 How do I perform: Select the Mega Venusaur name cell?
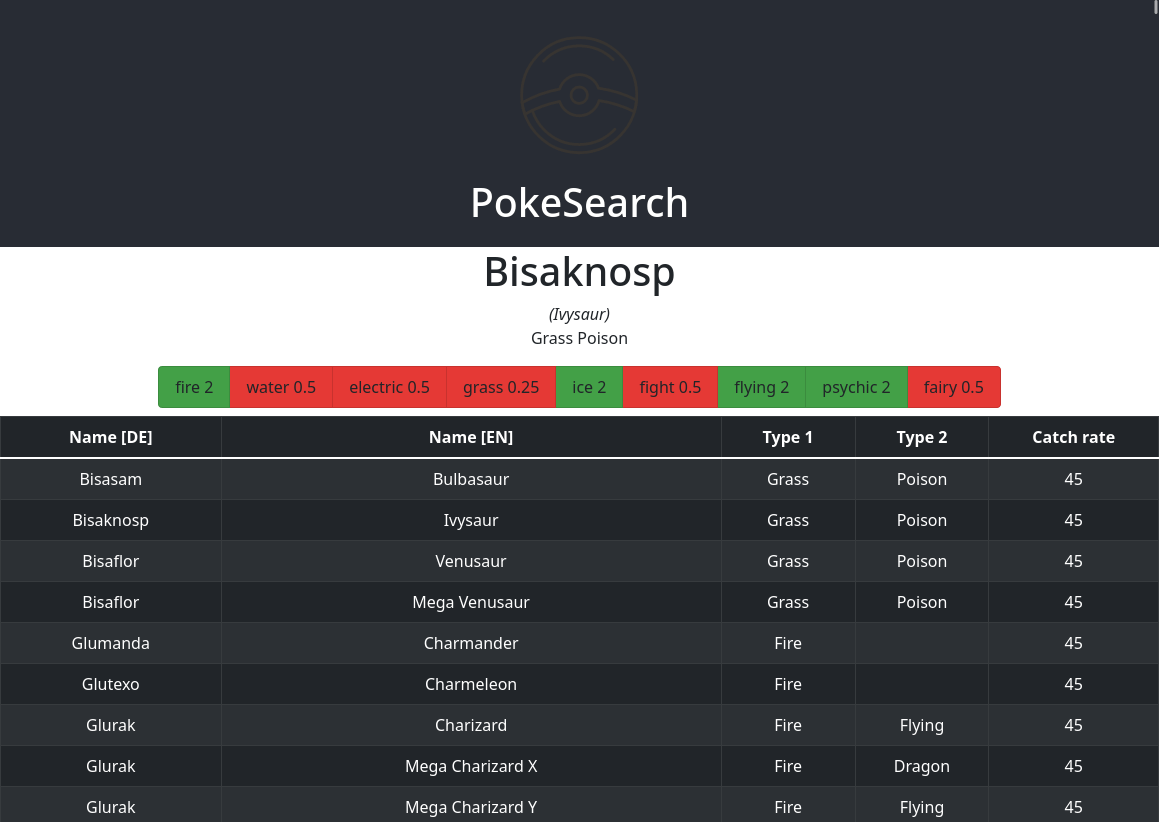click(471, 602)
